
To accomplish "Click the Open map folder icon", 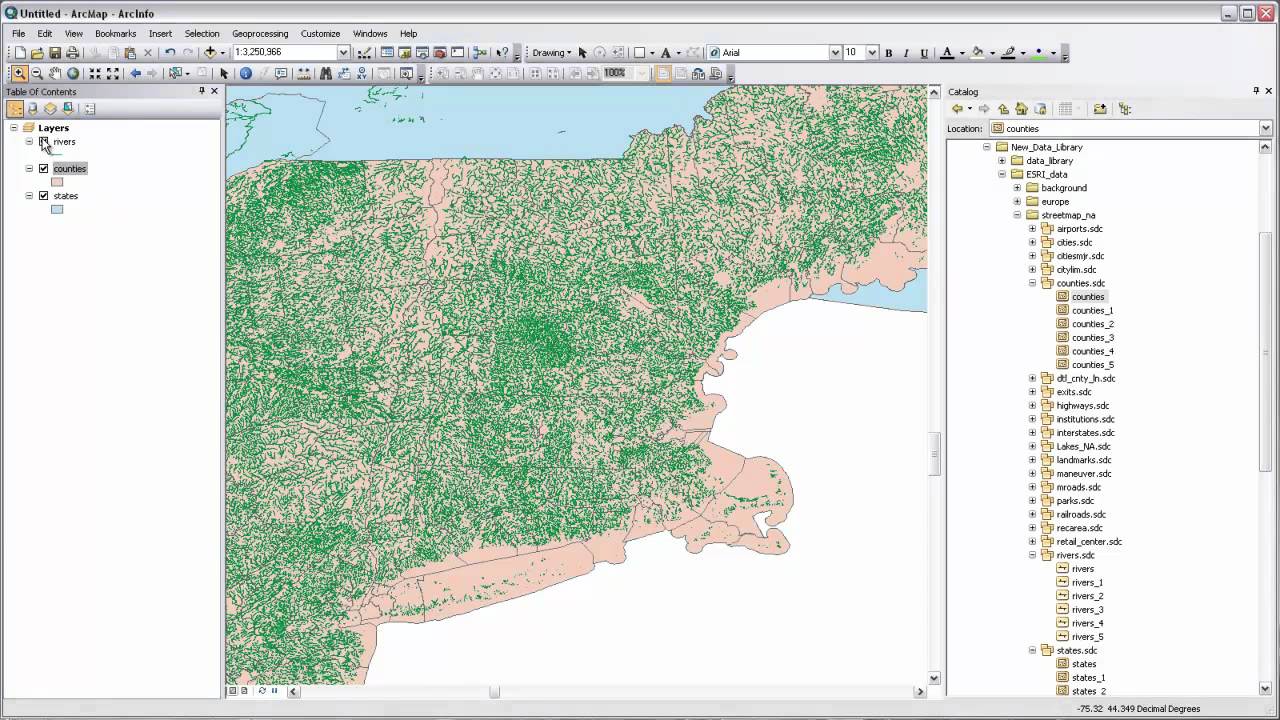I will point(37,52).
